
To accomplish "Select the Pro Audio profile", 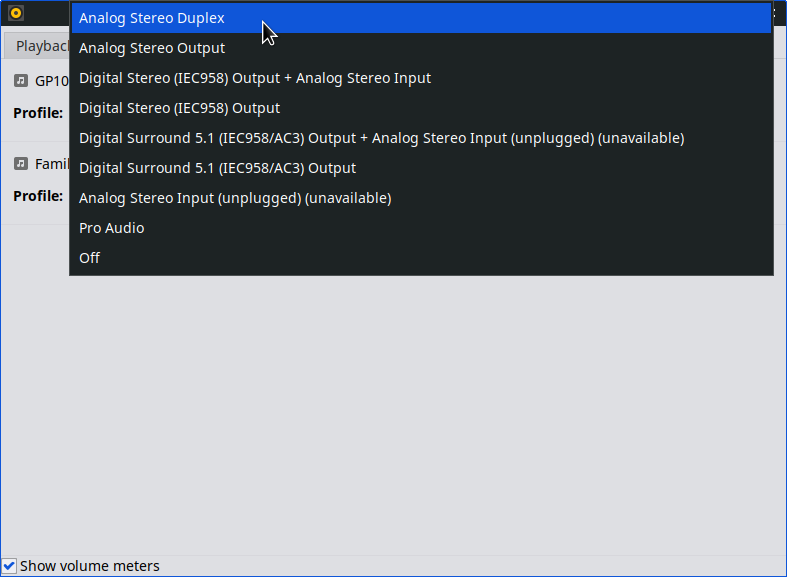I will click(x=111, y=228).
